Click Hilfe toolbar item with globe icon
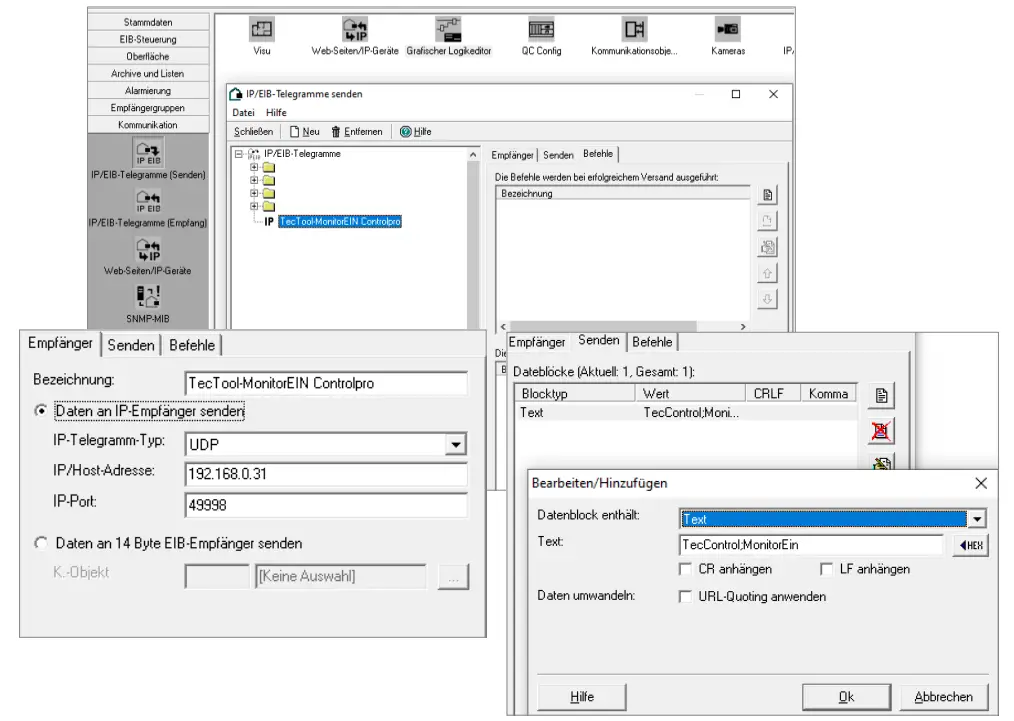 tap(415, 132)
